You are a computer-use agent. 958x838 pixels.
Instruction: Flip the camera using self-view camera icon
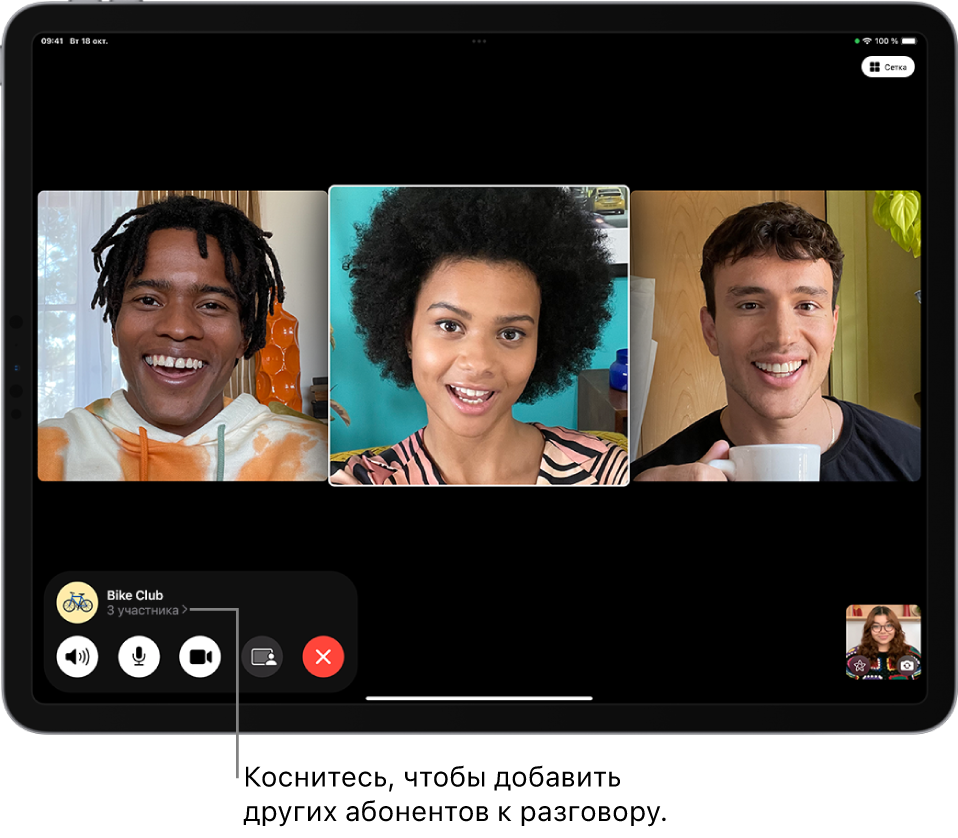pyautogui.click(x=906, y=665)
